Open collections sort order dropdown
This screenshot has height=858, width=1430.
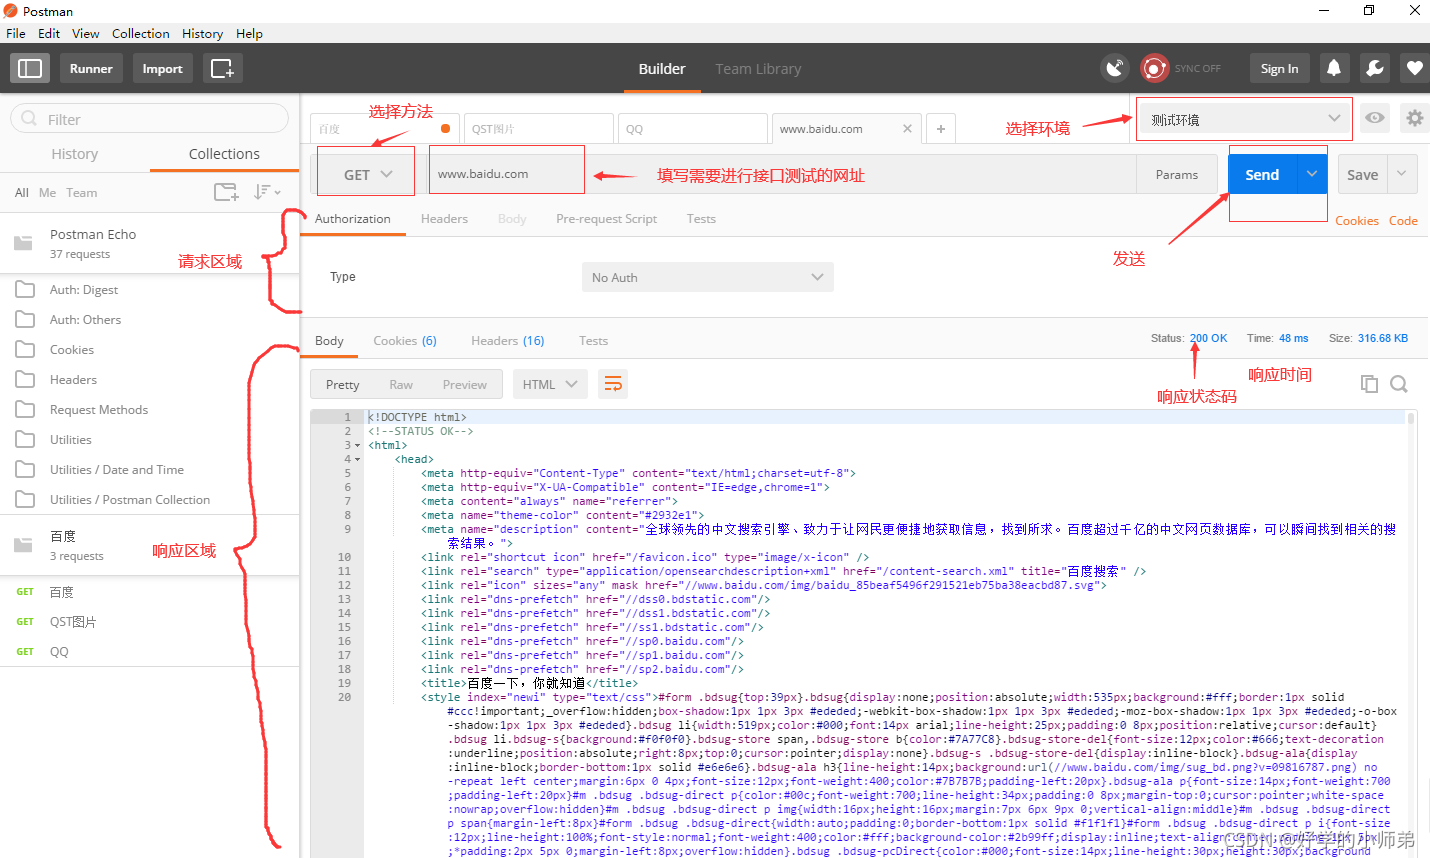[x=266, y=192]
